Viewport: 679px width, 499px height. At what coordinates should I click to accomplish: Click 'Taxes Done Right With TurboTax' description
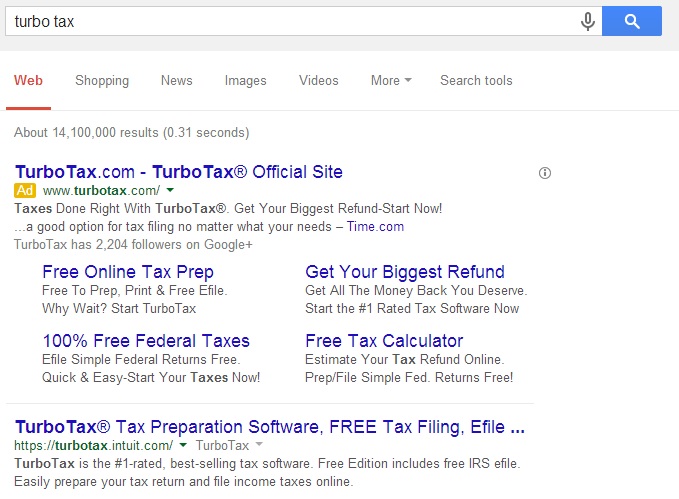228,208
